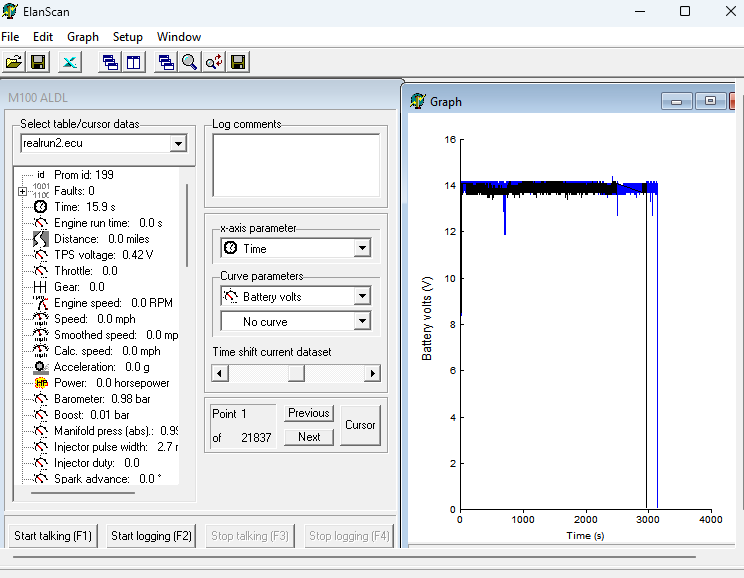Screen dimensions: 744x578
Task: Click the gauge icon on the Barometer row
Action: coord(41,399)
